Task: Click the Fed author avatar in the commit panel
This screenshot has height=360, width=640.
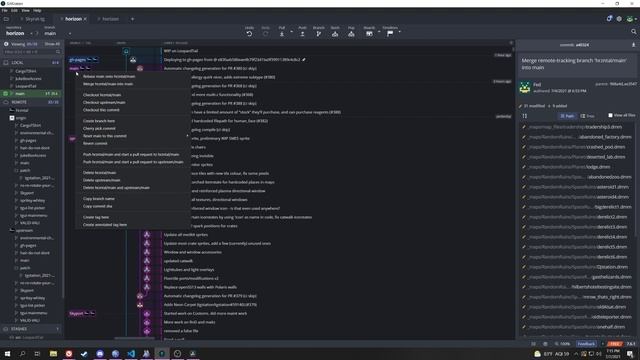Action: tap(525, 87)
